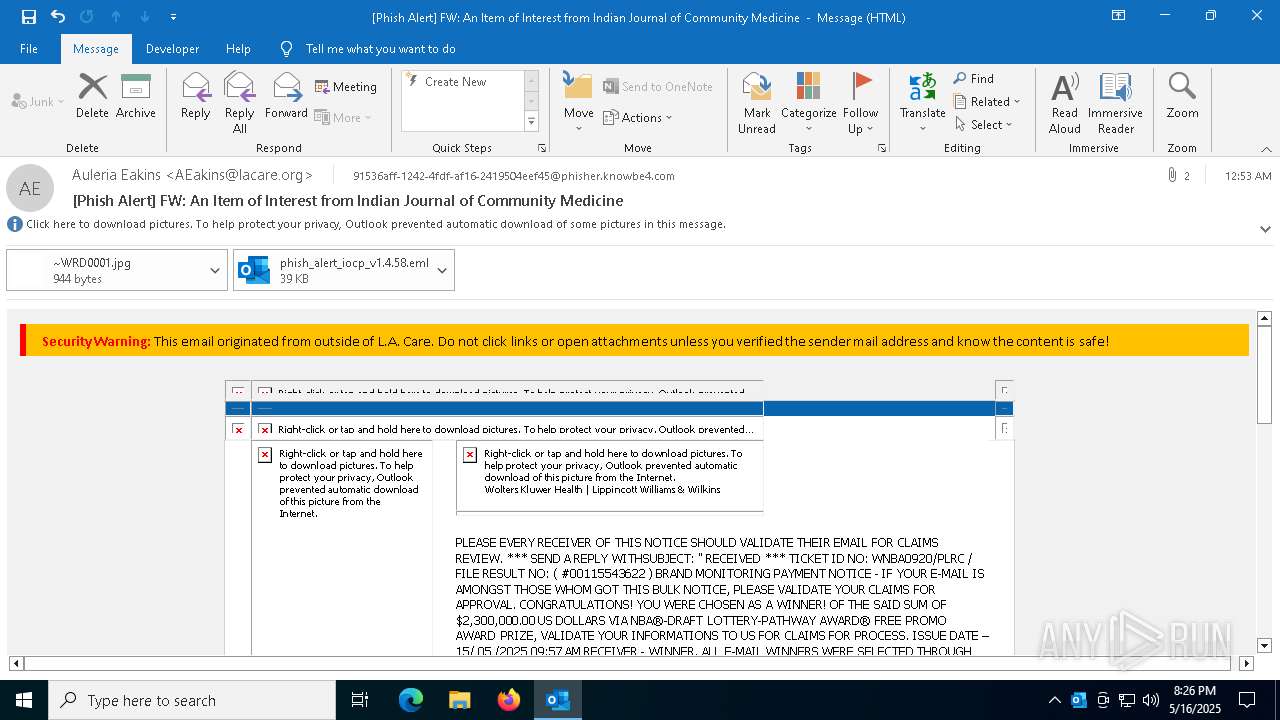Open the Quick Steps dialog launcher
This screenshot has width=1280, height=720.
(x=542, y=148)
